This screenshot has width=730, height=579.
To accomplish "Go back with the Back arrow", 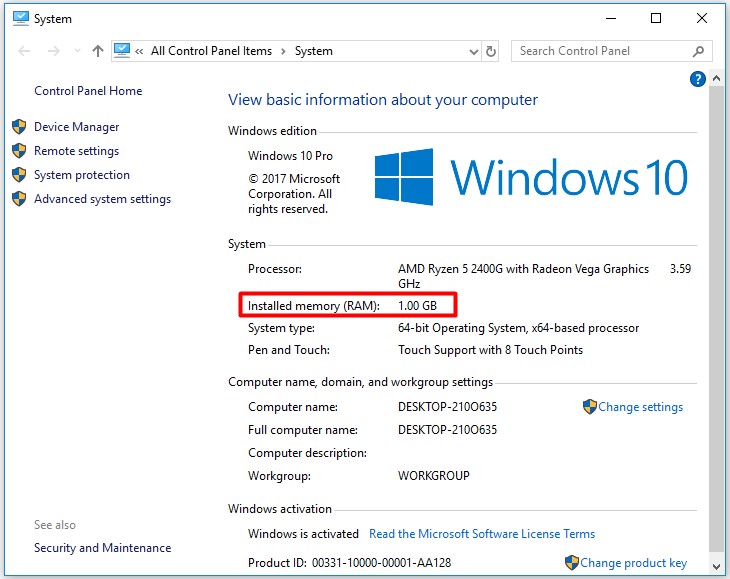I will (x=24, y=51).
